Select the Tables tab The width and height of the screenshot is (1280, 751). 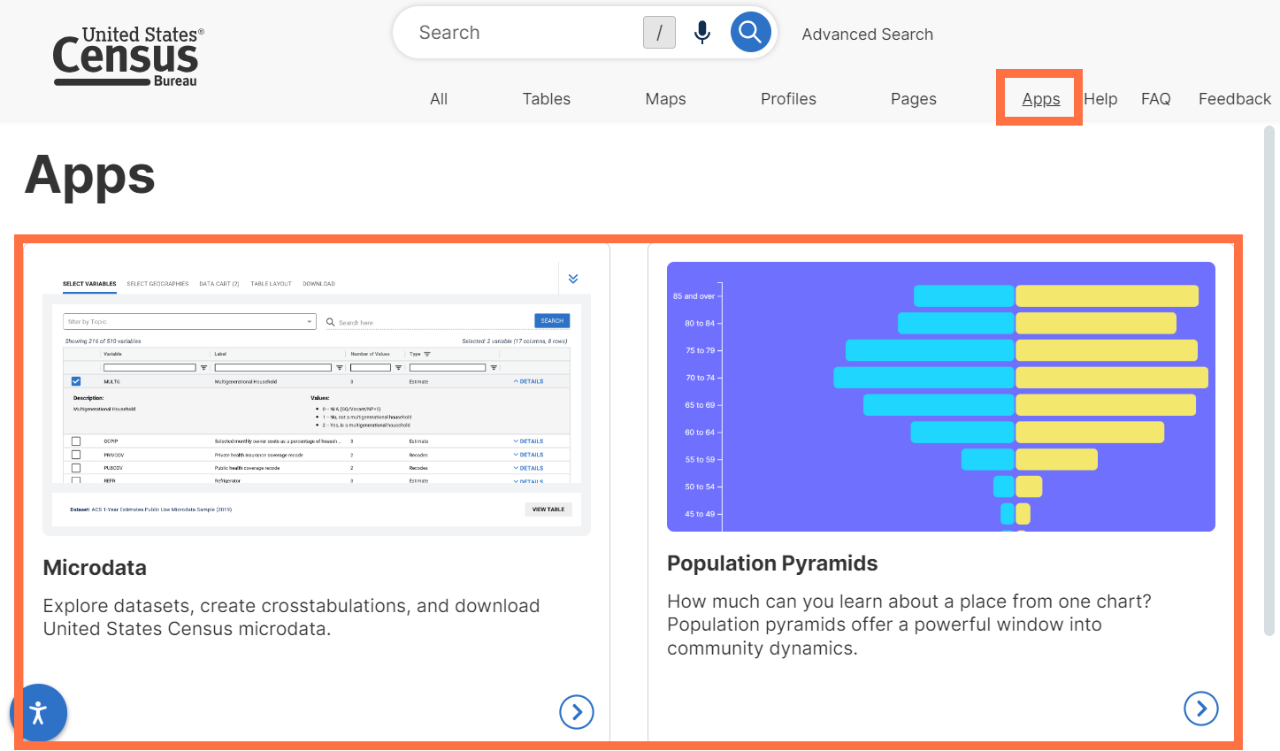click(x=546, y=99)
